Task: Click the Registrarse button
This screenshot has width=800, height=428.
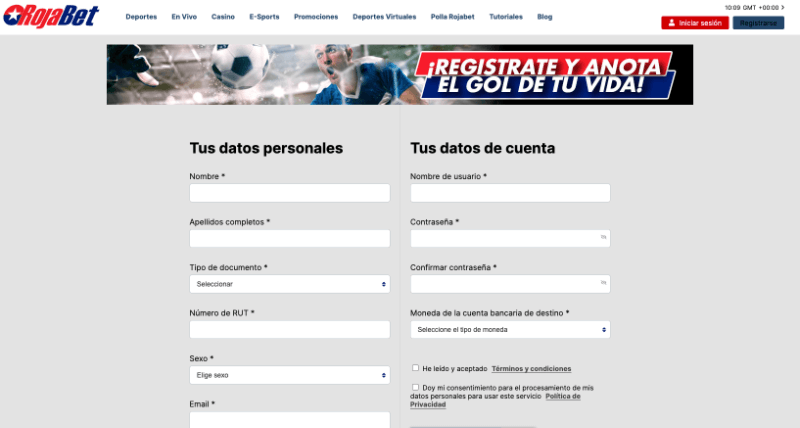Action: [758, 23]
